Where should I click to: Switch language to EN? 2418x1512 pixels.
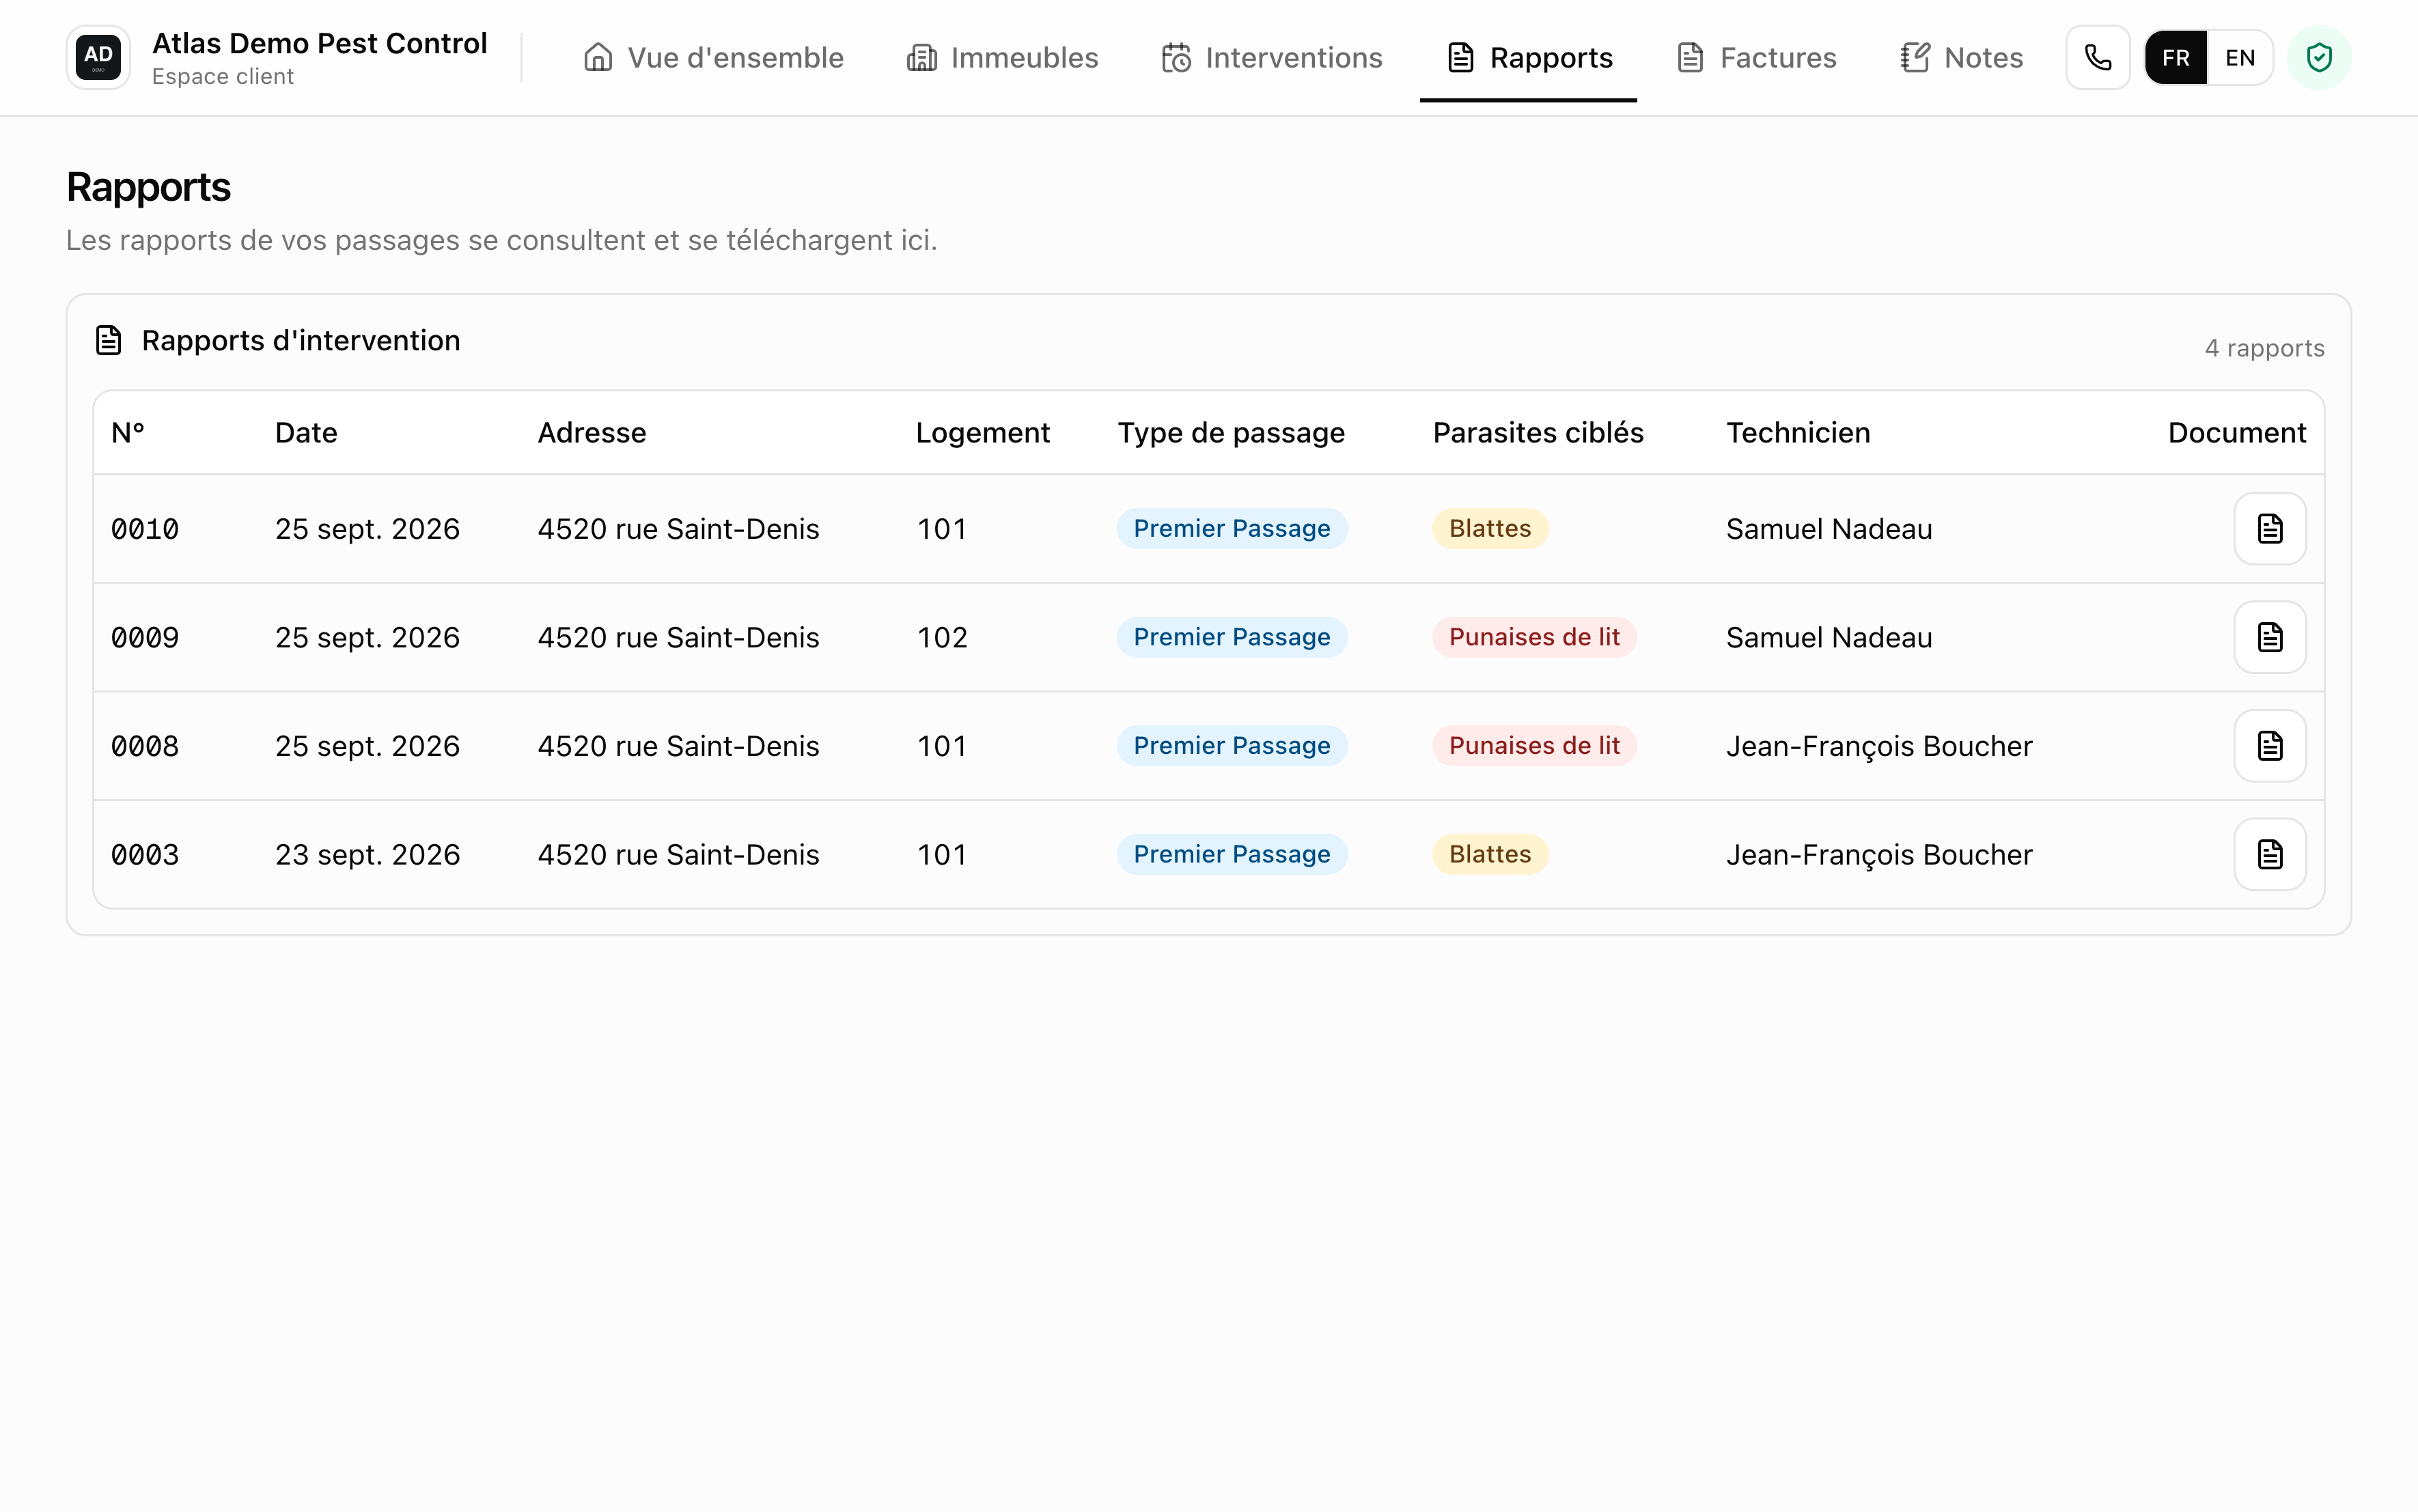point(2239,58)
